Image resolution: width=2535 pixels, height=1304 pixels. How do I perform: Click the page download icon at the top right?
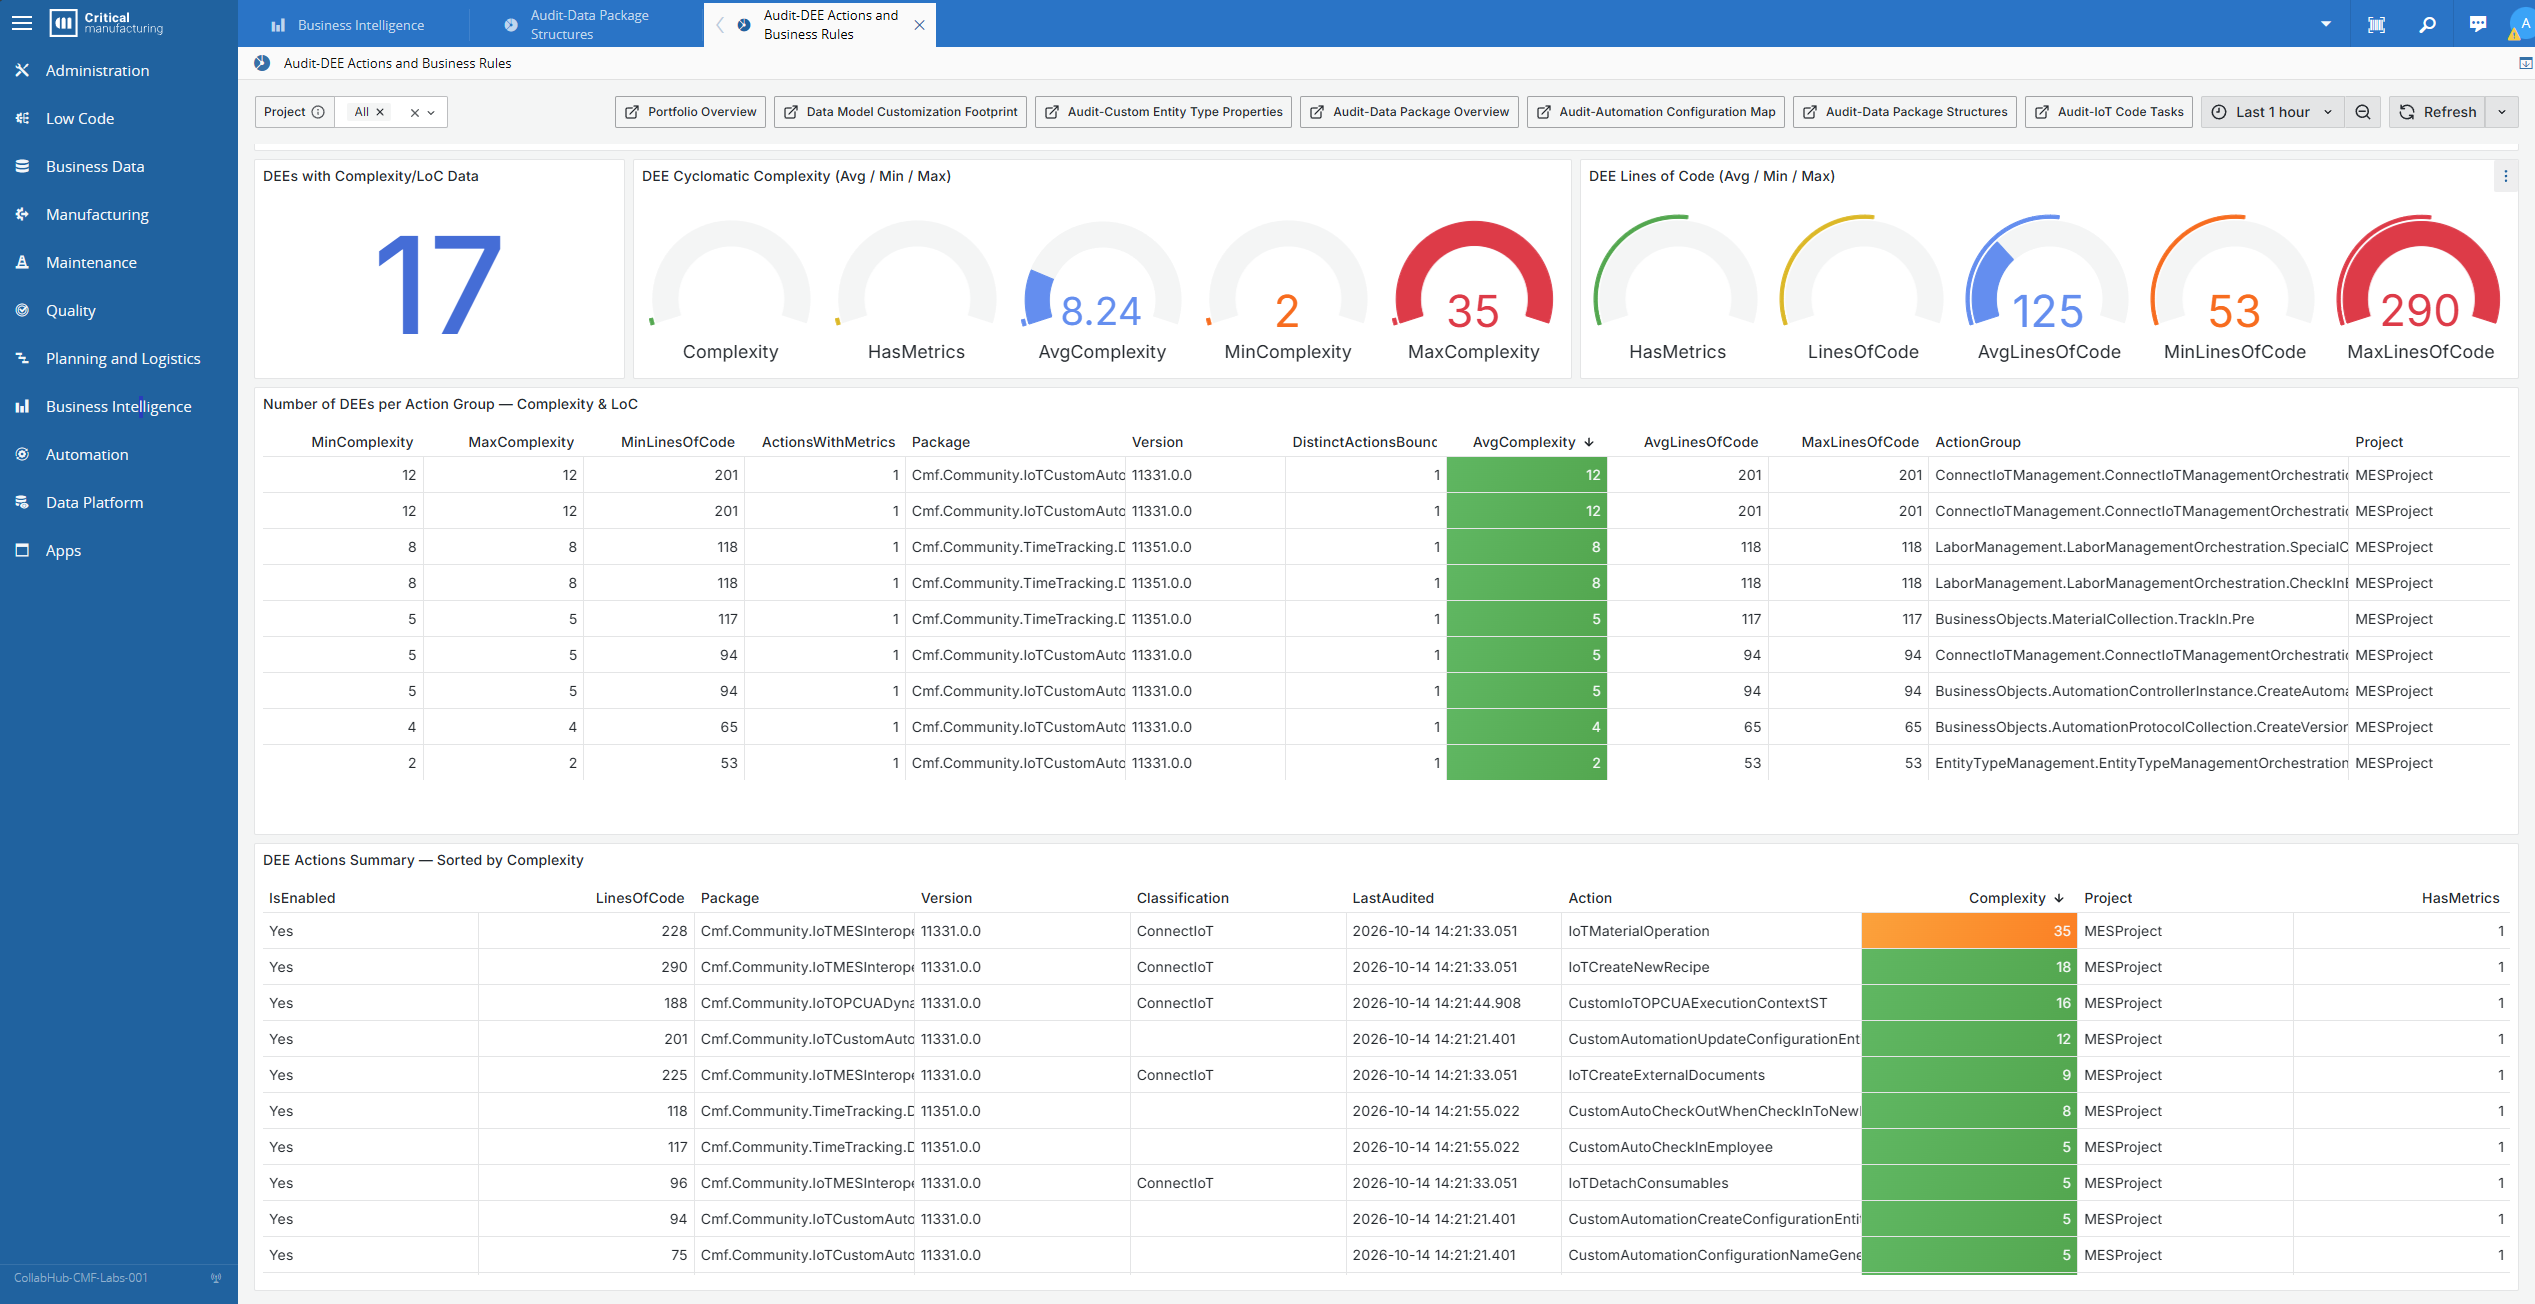(2525, 63)
